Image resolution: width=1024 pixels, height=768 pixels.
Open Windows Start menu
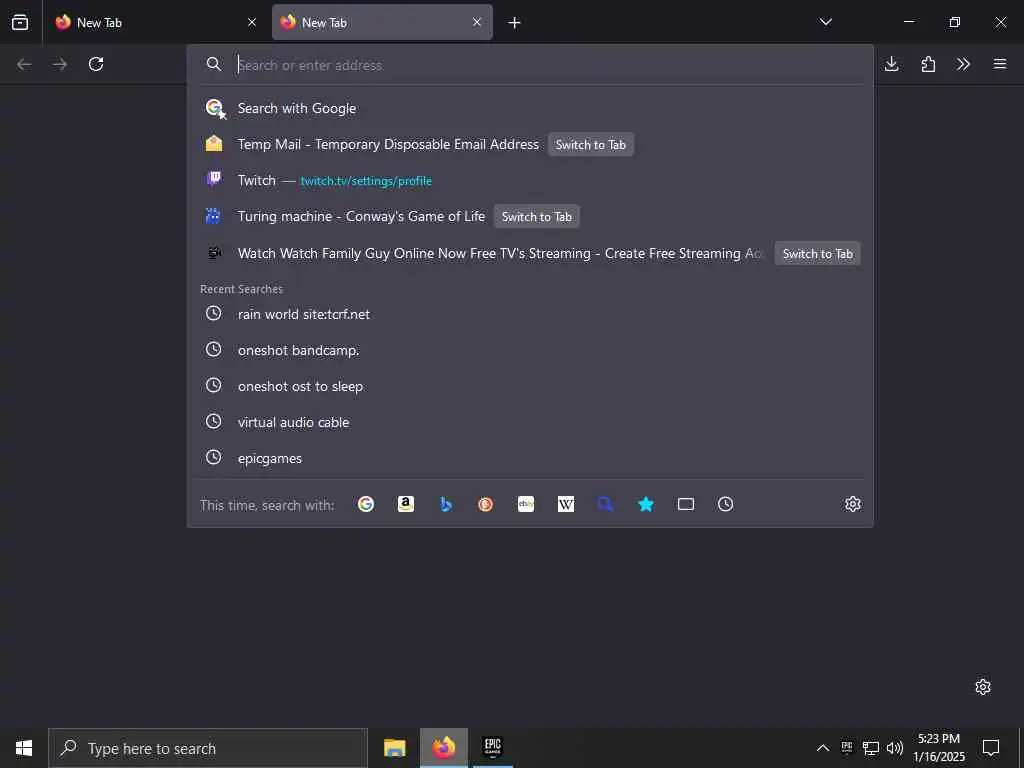24,748
